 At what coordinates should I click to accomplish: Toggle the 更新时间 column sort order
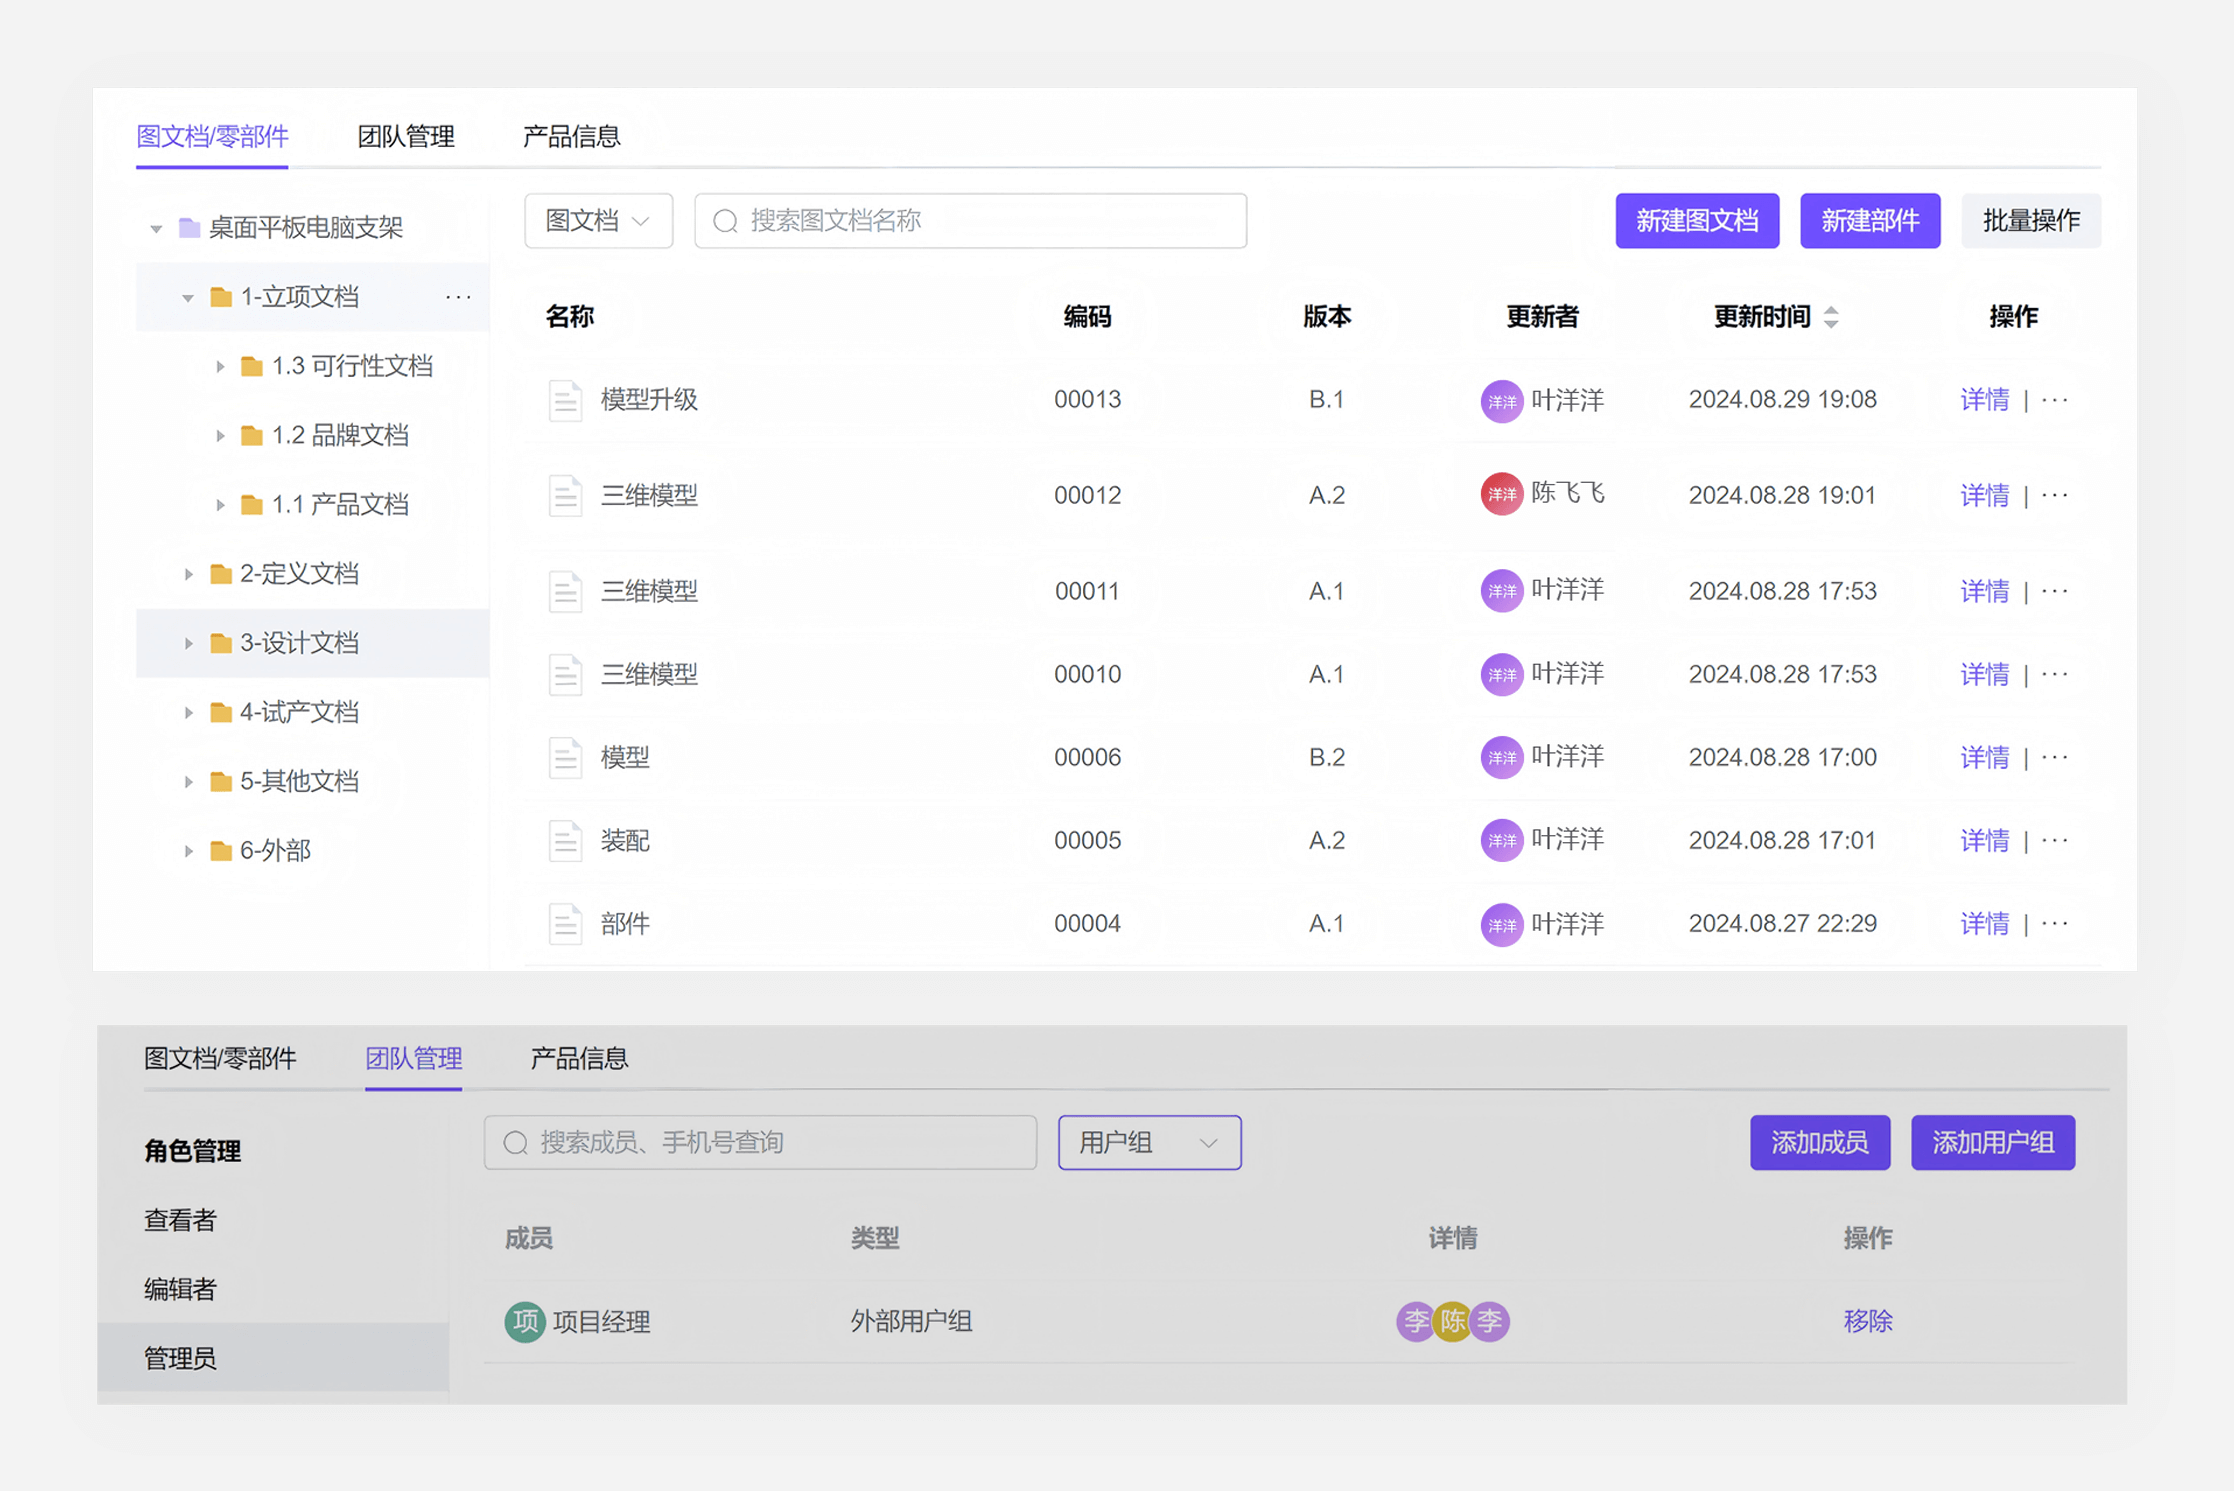1832,316
